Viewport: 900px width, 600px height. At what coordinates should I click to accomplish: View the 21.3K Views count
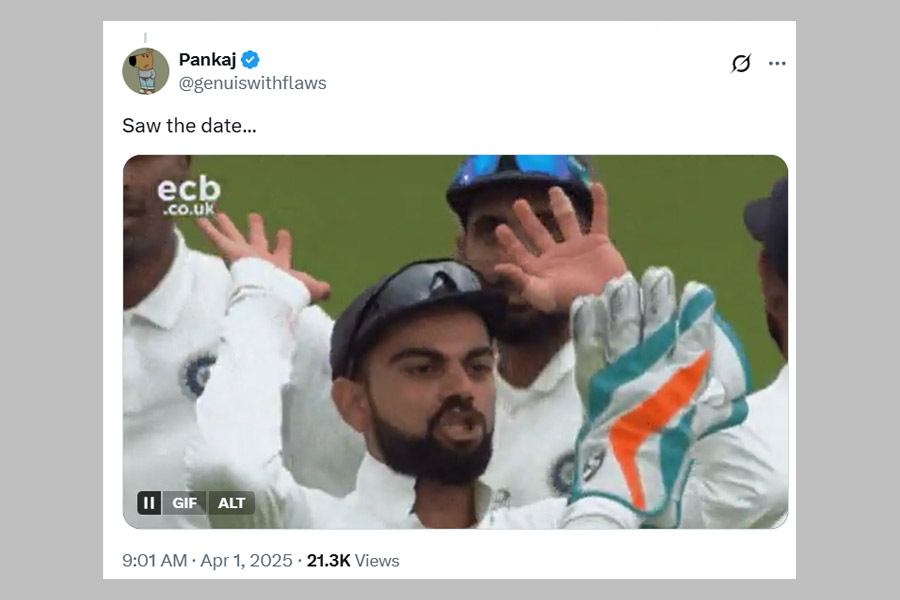(353, 561)
